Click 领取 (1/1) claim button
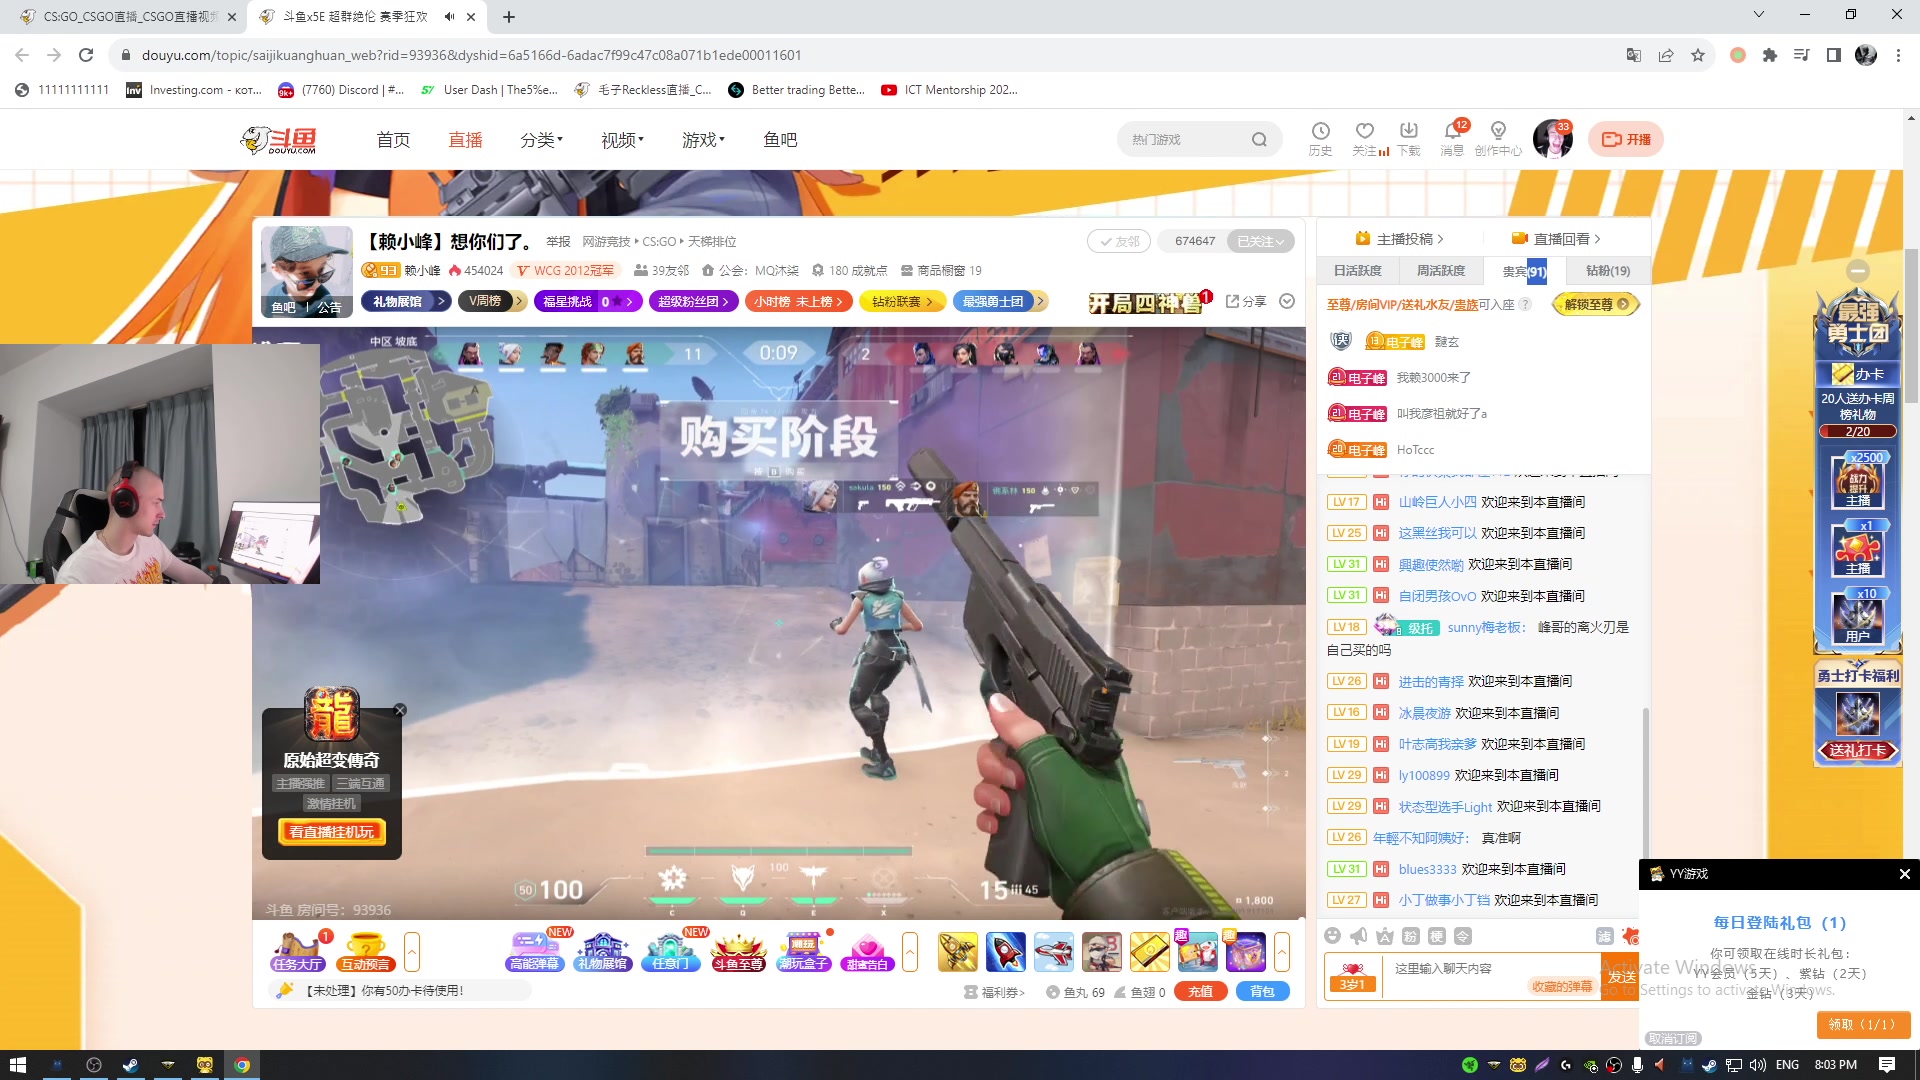The height and width of the screenshot is (1080, 1920). [1863, 1024]
